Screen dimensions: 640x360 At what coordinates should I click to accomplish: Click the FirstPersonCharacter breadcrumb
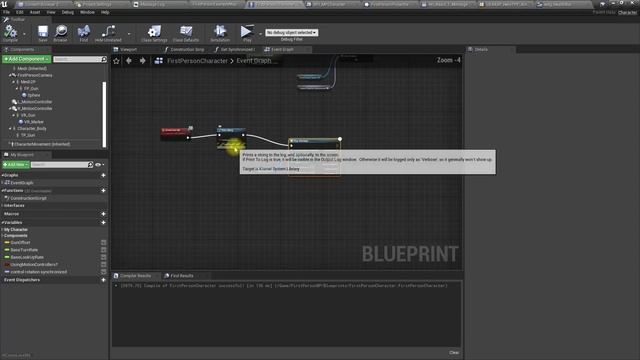[x=197, y=61]
